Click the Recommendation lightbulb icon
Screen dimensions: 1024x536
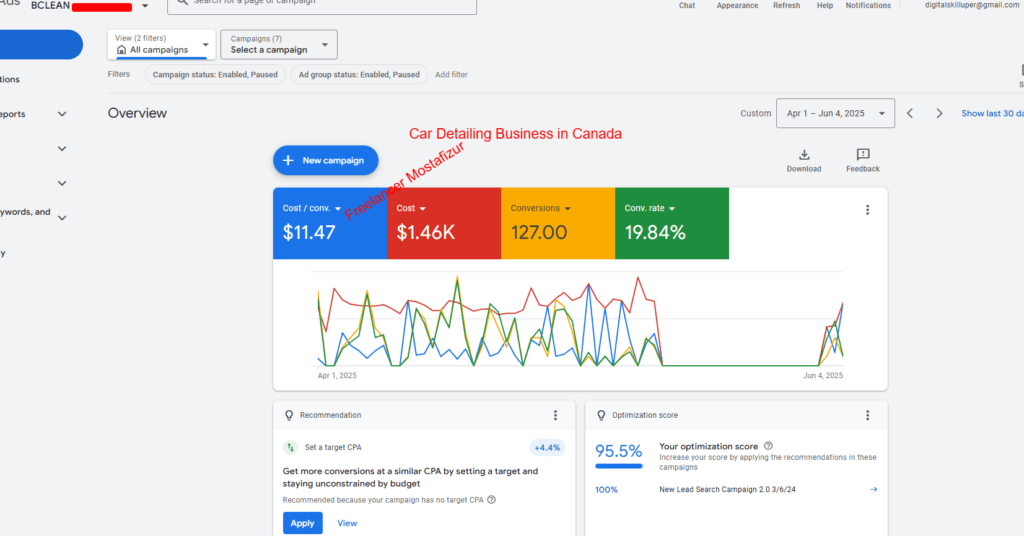pos(289,415)
